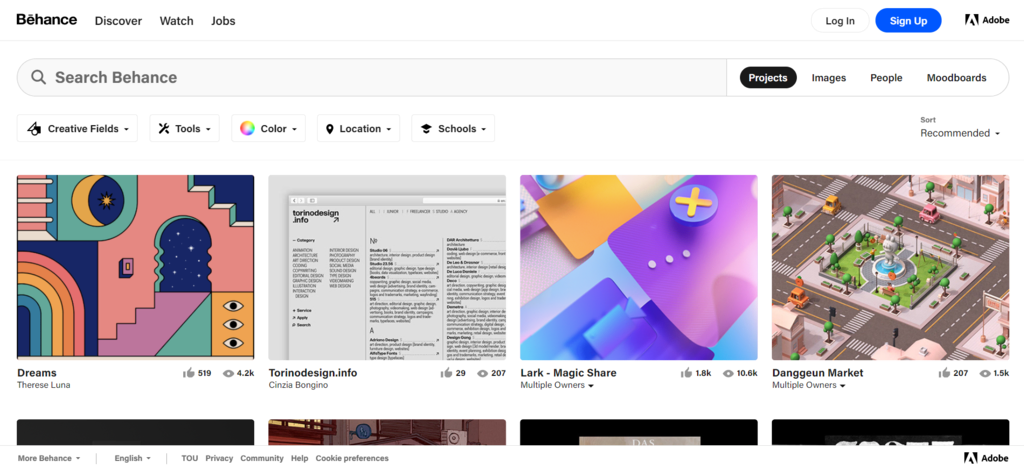Screen dimensions: 1024x468
Task: Click the thumbs-up icon for Torinodesign.info
Action: (x=446, y=373)
